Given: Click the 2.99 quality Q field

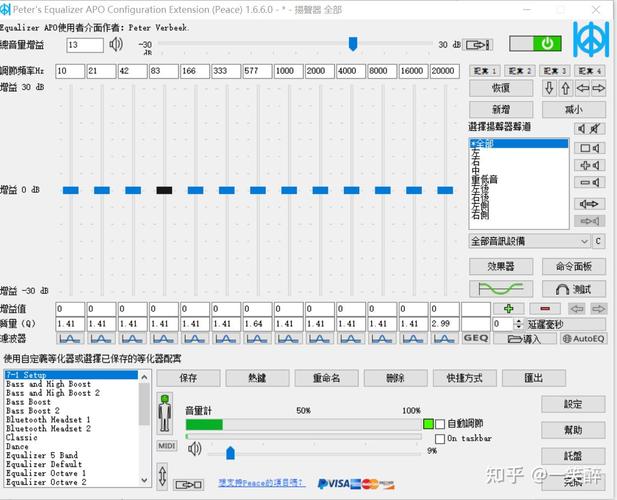Looking at the screenshot, I should point(445,324).
